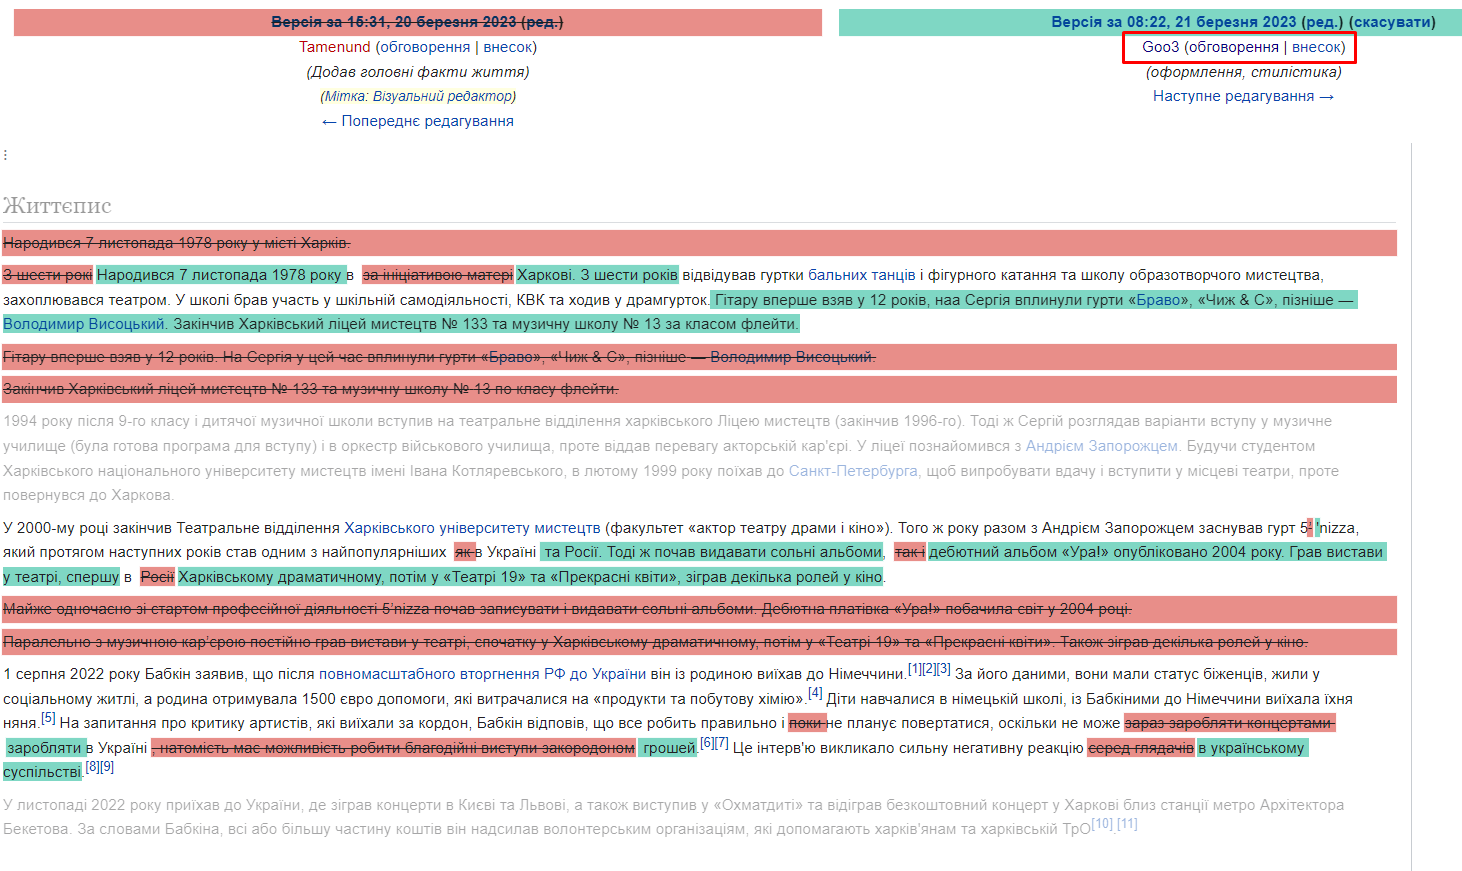Viewport: 1462px width, 871px height.
Task: Open Харківського університету мистецтв link
Action: [472, 528]
